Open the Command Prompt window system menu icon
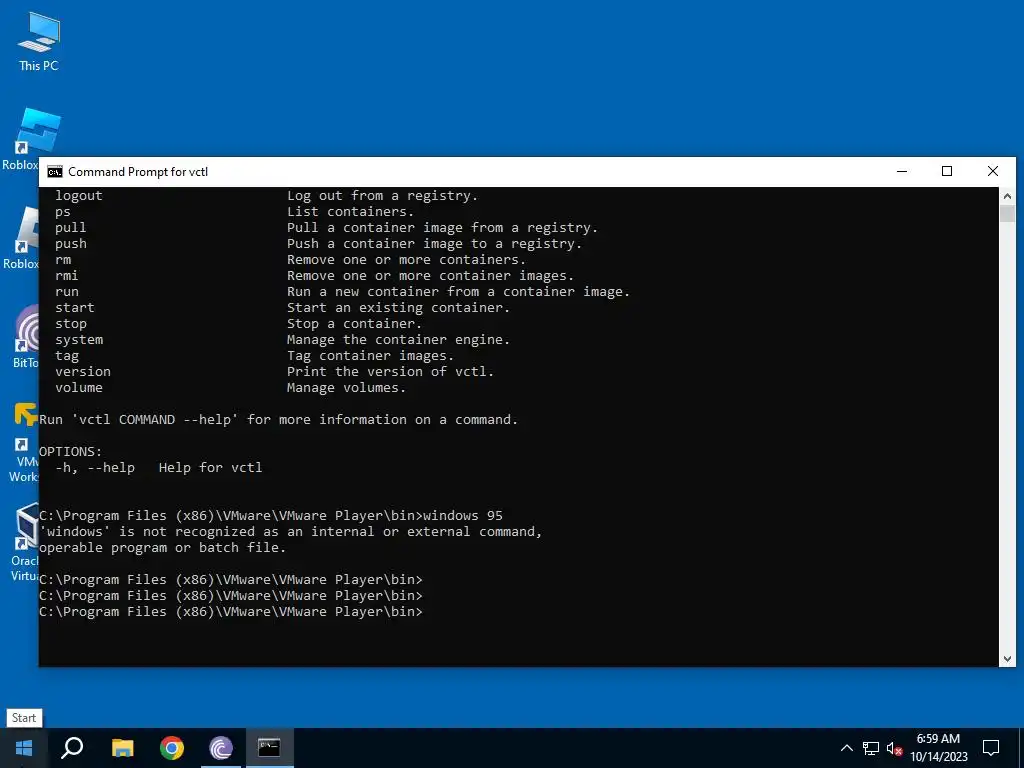Screen dimensions: 1024x768 coord(55,172)
